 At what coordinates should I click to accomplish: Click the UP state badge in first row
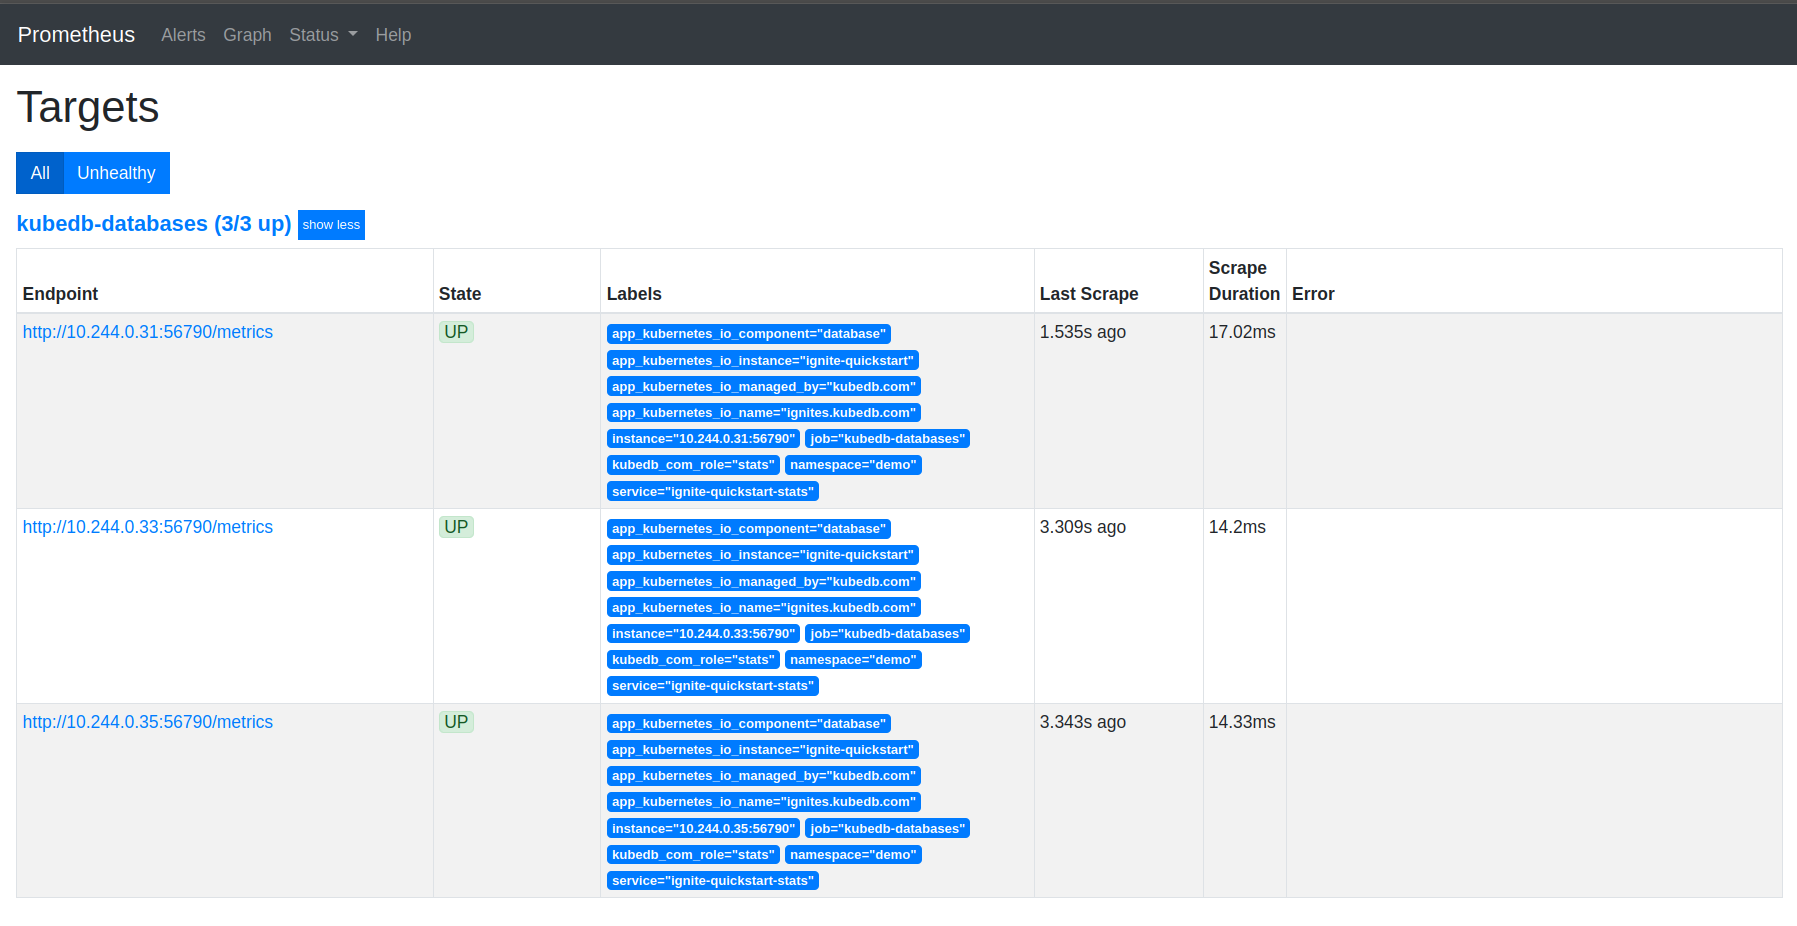[x=456, y=332]
